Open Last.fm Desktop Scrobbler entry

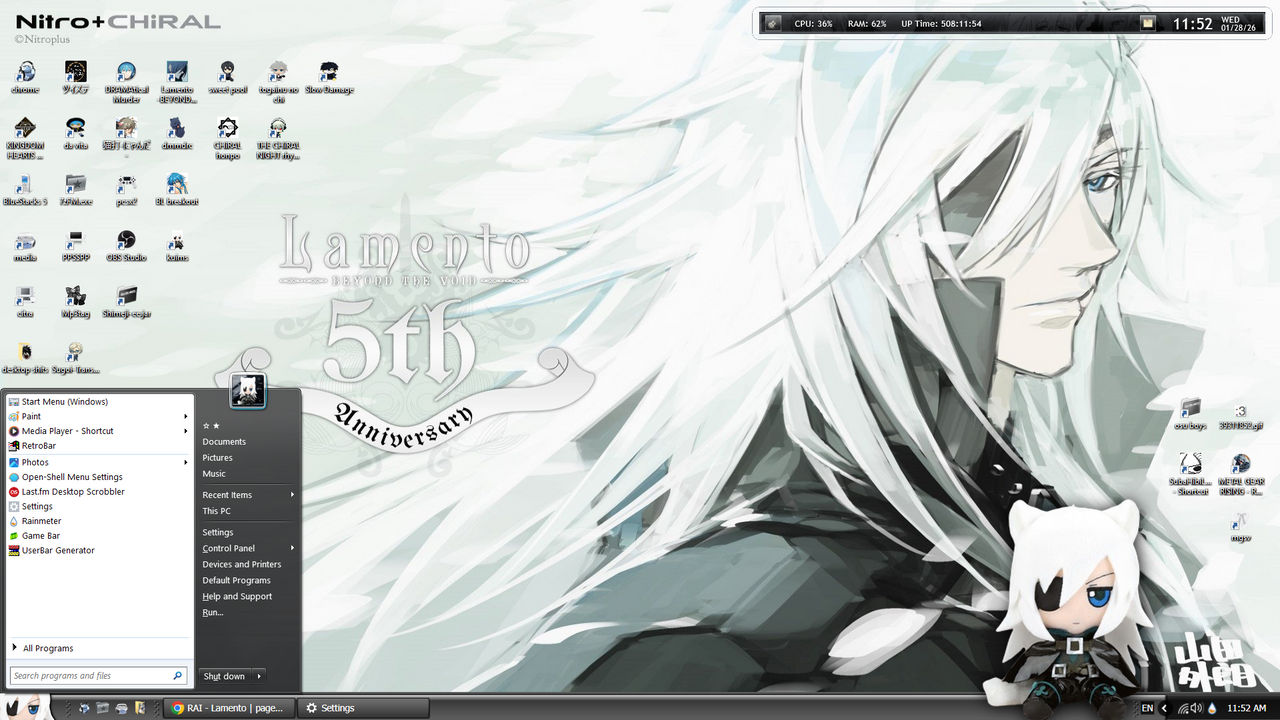click(x=98, y=492)
